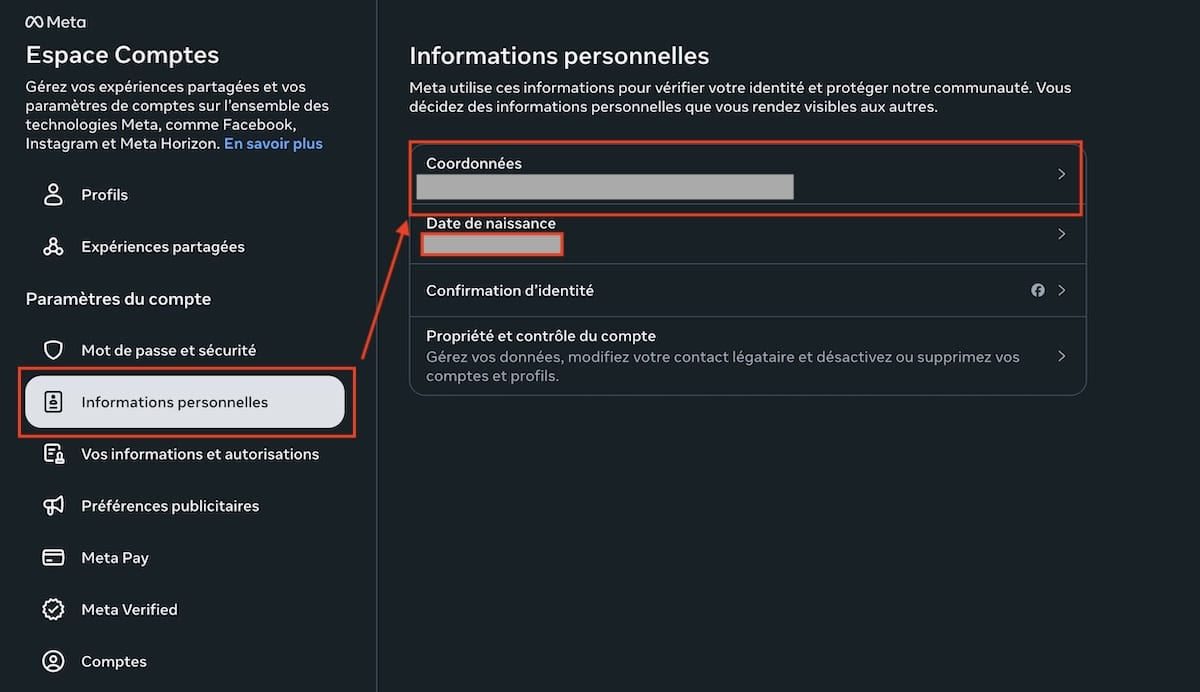Open Expériences partagées connected-nodes icon
This screenshot has height=692, width=1200.
click(53, 246)
